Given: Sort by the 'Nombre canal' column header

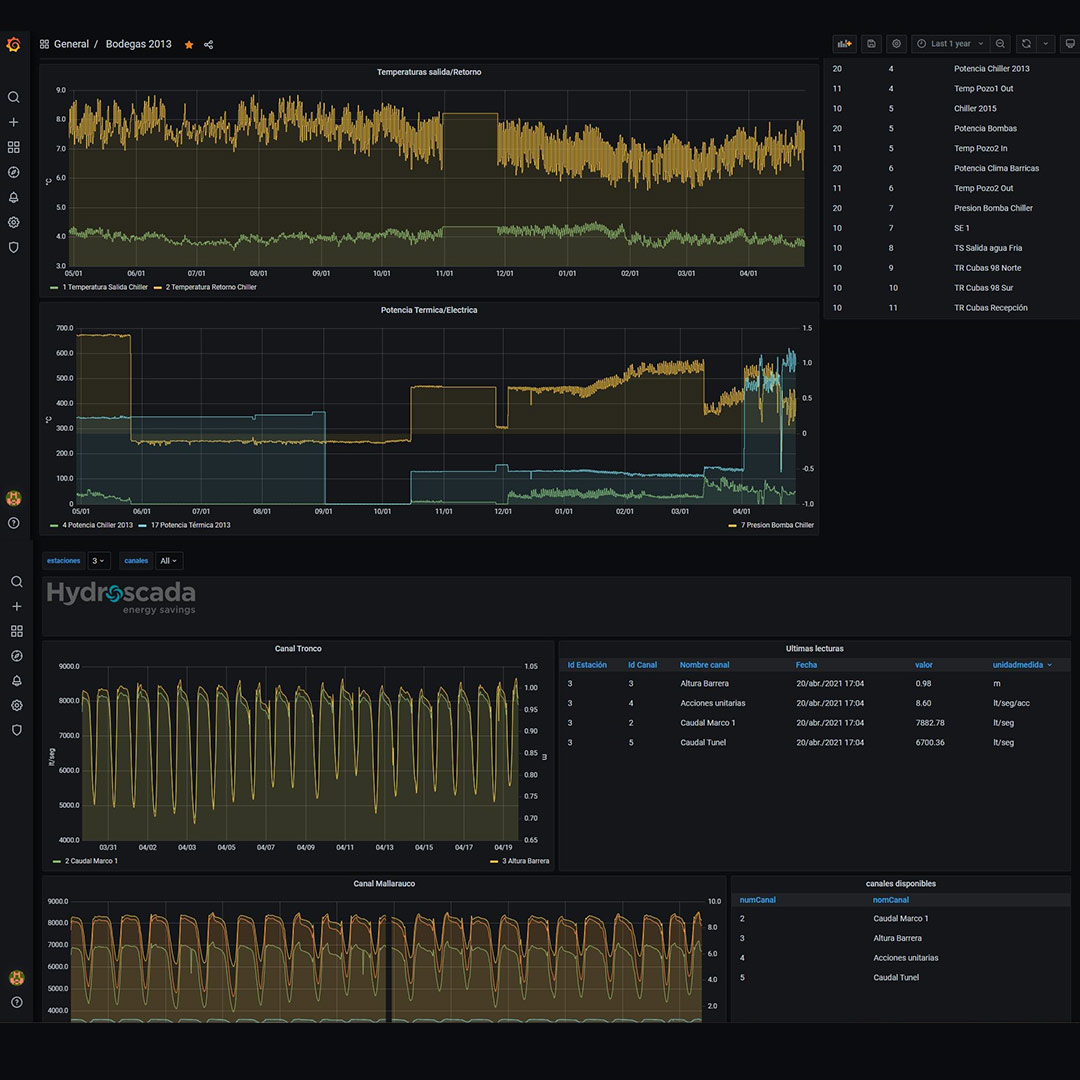Looking at the screenshot, I should 704,665.
